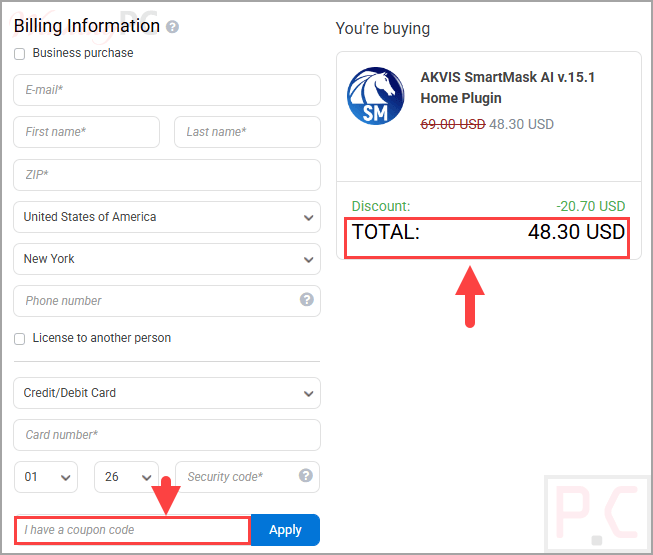The image size is (653, 555).
Task: Click the struck-through 69.00 USD price
Action: 453,124
